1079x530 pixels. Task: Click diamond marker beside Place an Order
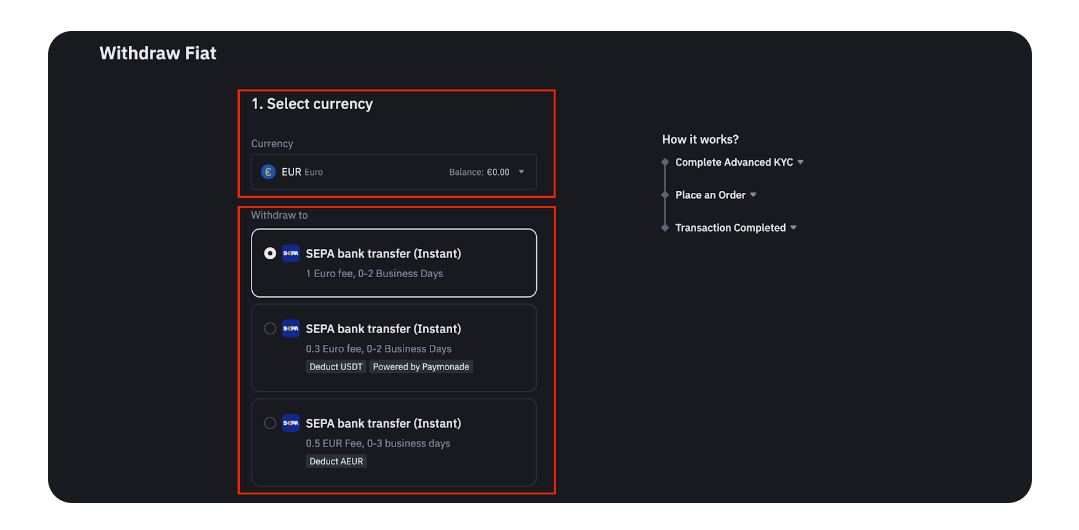(x=665, y=195)
